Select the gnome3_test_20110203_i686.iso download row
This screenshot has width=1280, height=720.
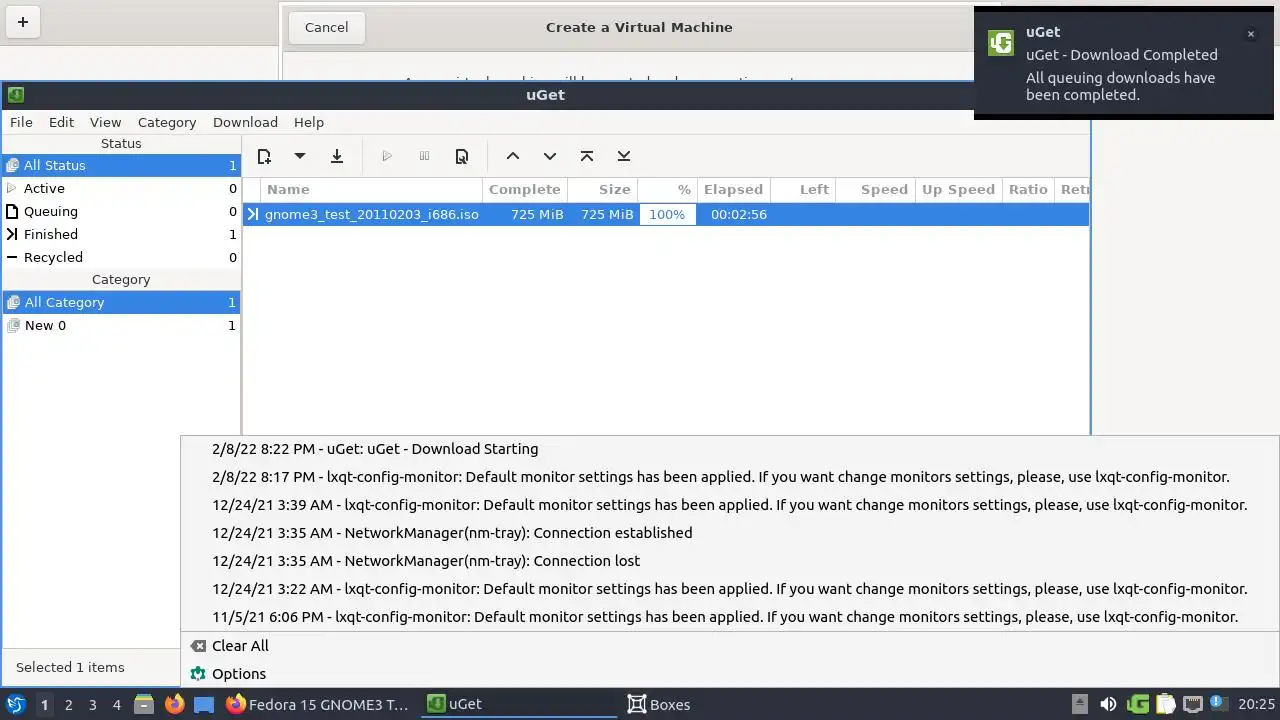666,214
